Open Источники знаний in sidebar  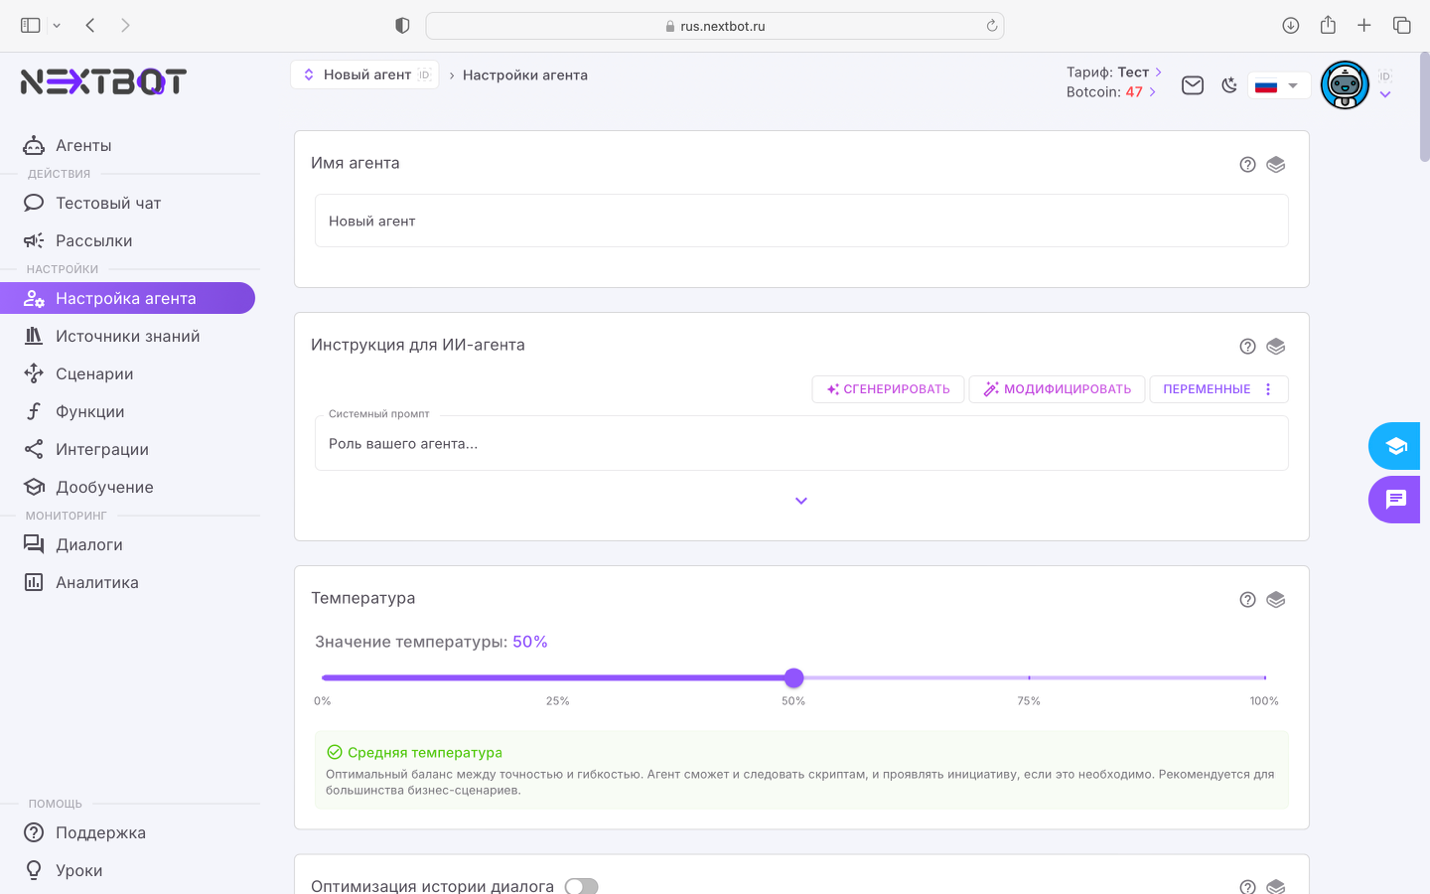[x=127, y=336]
